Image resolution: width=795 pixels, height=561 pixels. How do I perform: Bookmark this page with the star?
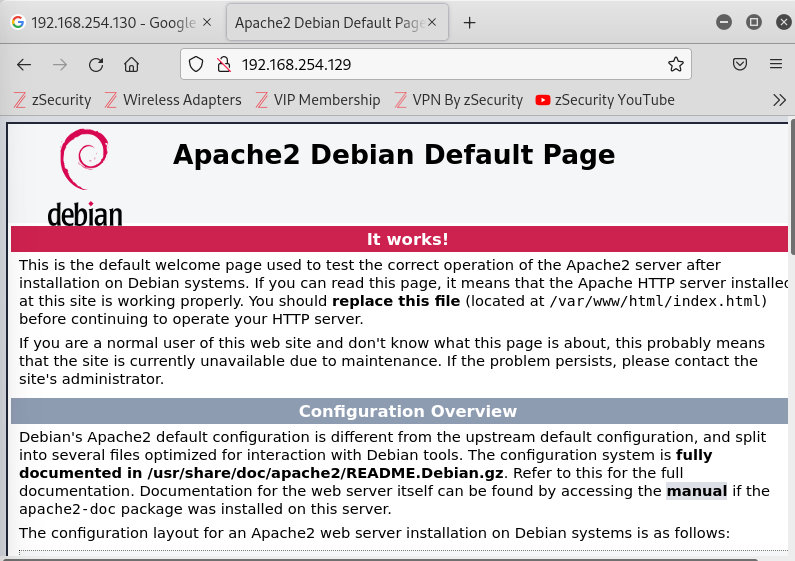pyautogui.click(x=675, y=64)
